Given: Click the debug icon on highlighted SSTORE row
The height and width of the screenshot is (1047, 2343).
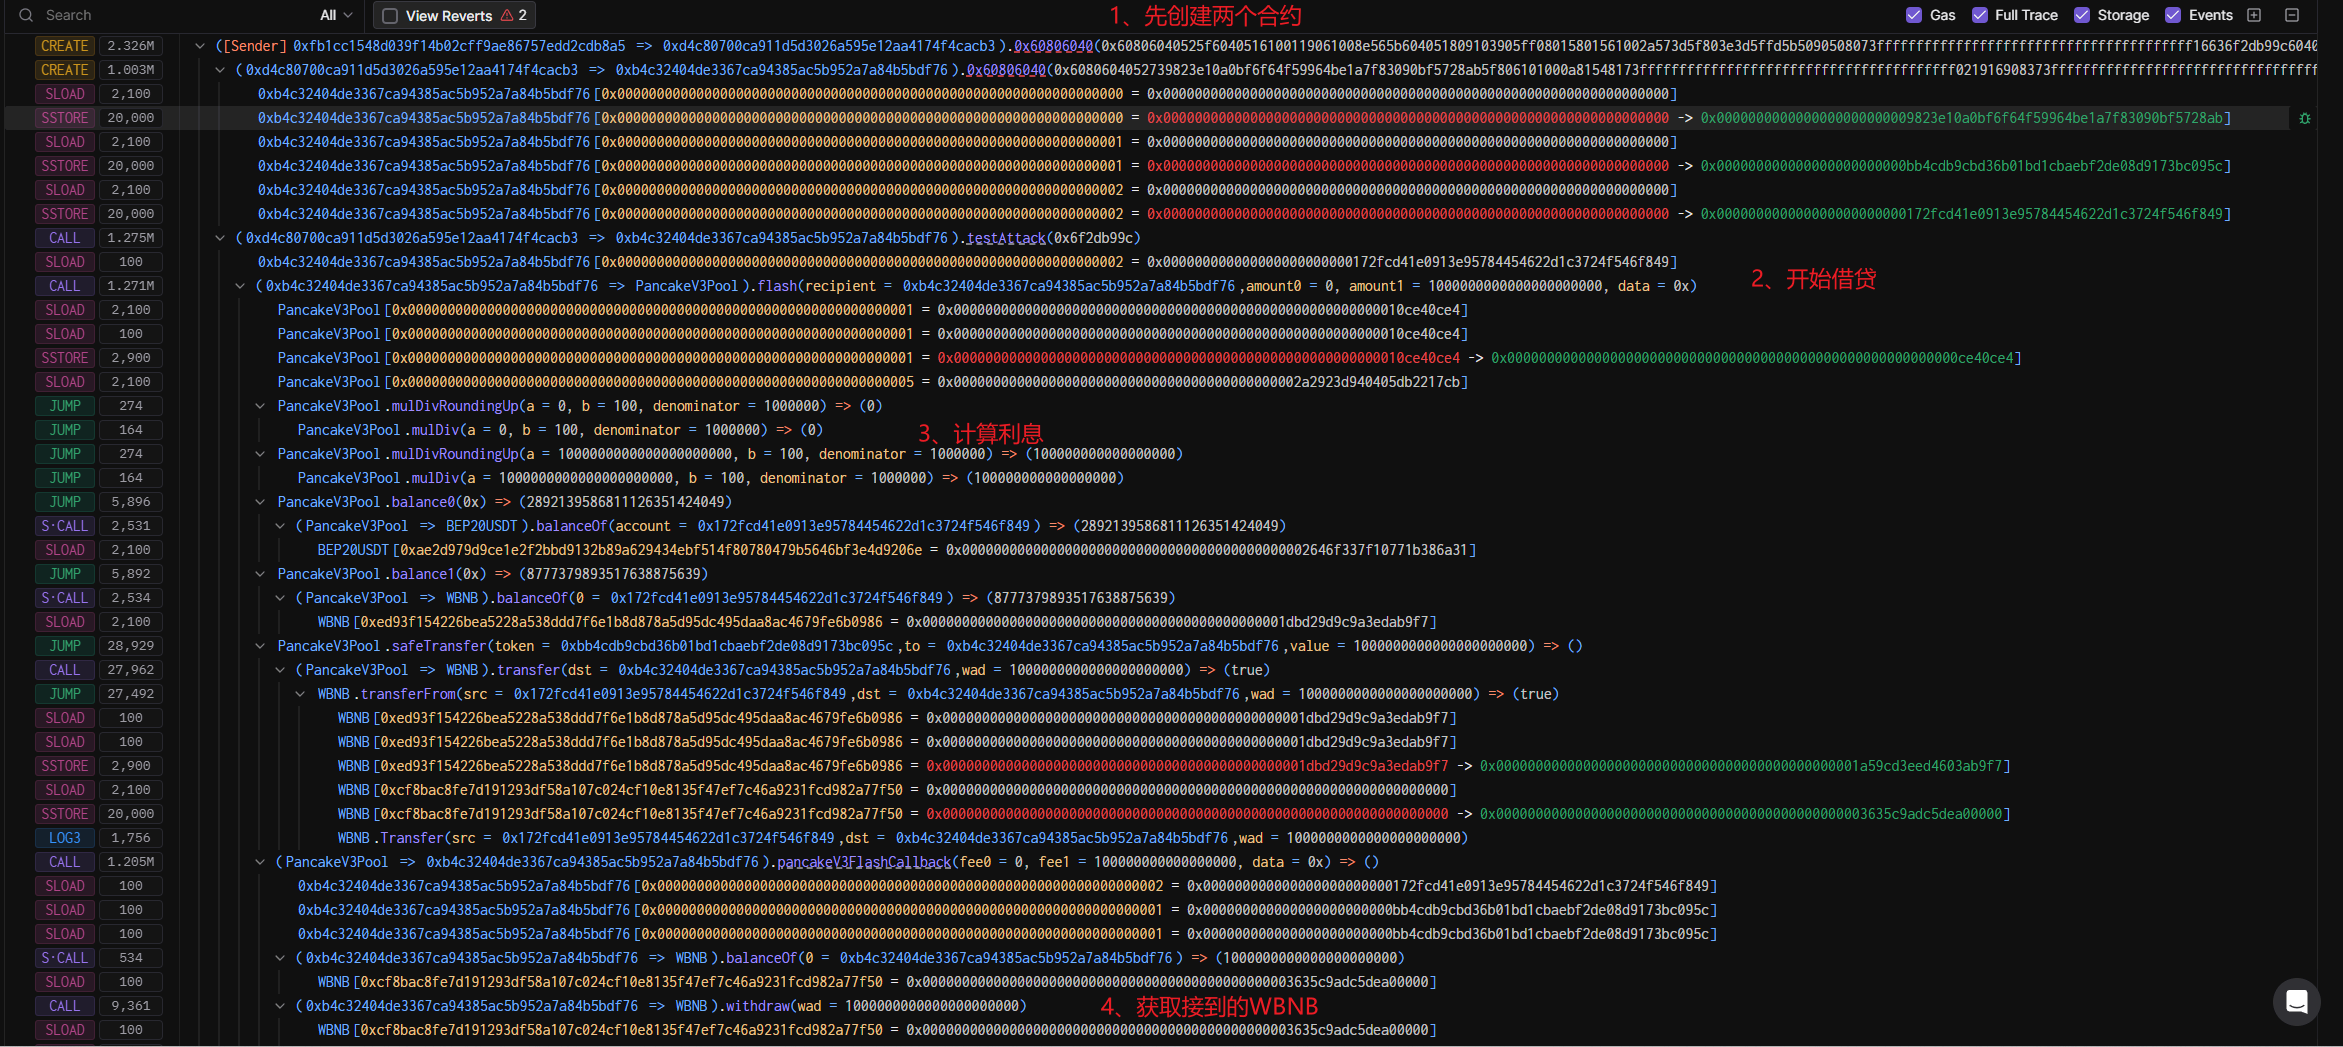Looking at the screenshot, I should pyautogui.click(x=2304, y=118).
